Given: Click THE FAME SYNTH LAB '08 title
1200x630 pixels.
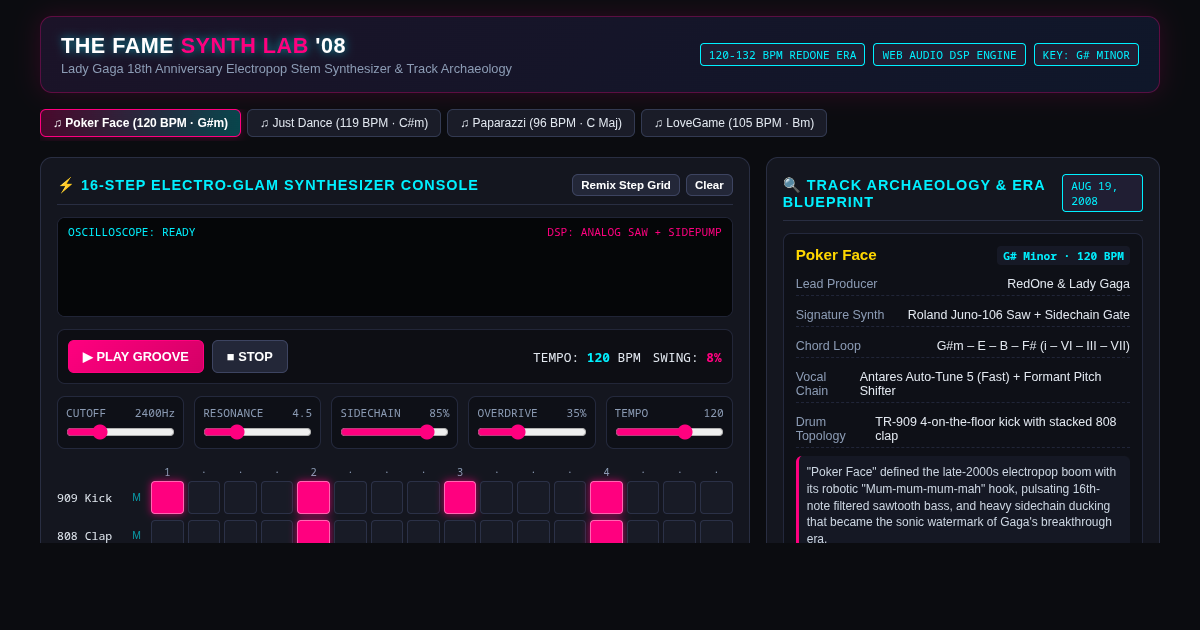Looking at the screenshot, I should [x=203, y=45].
